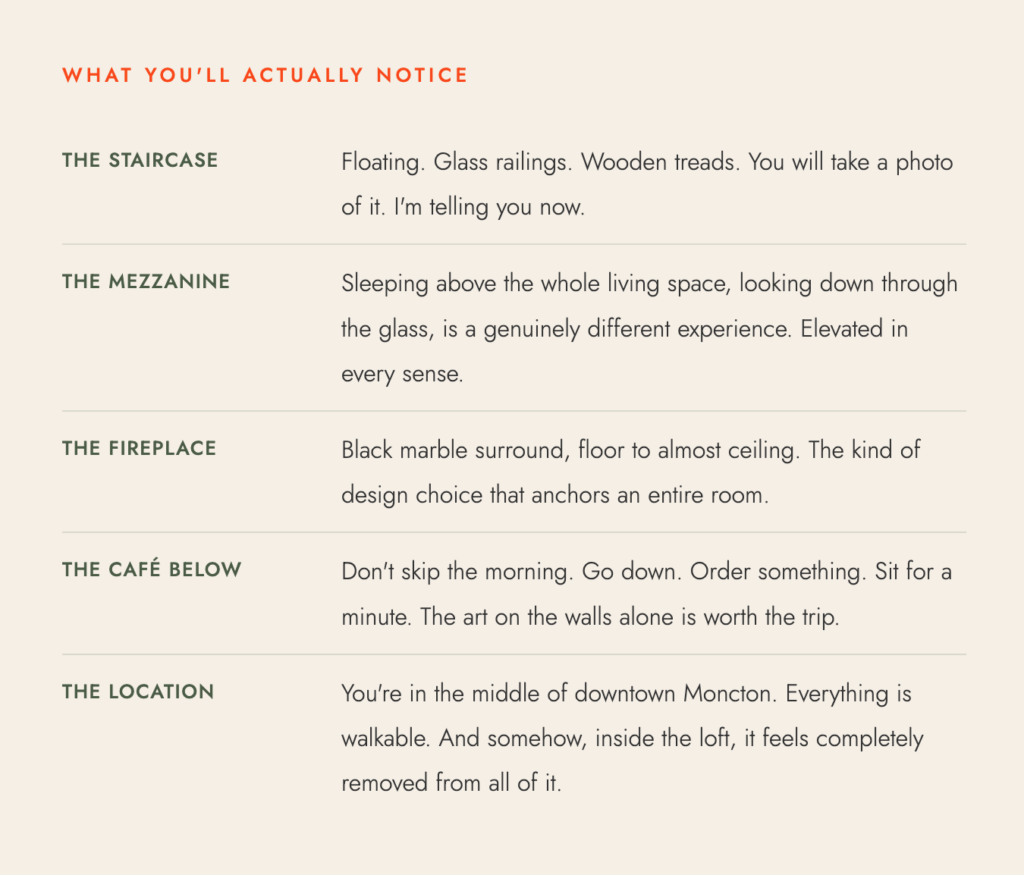Screen dimensions: 1024x875
Task: Click the "downtown Moncton" text line
Action: pos(626,694)
